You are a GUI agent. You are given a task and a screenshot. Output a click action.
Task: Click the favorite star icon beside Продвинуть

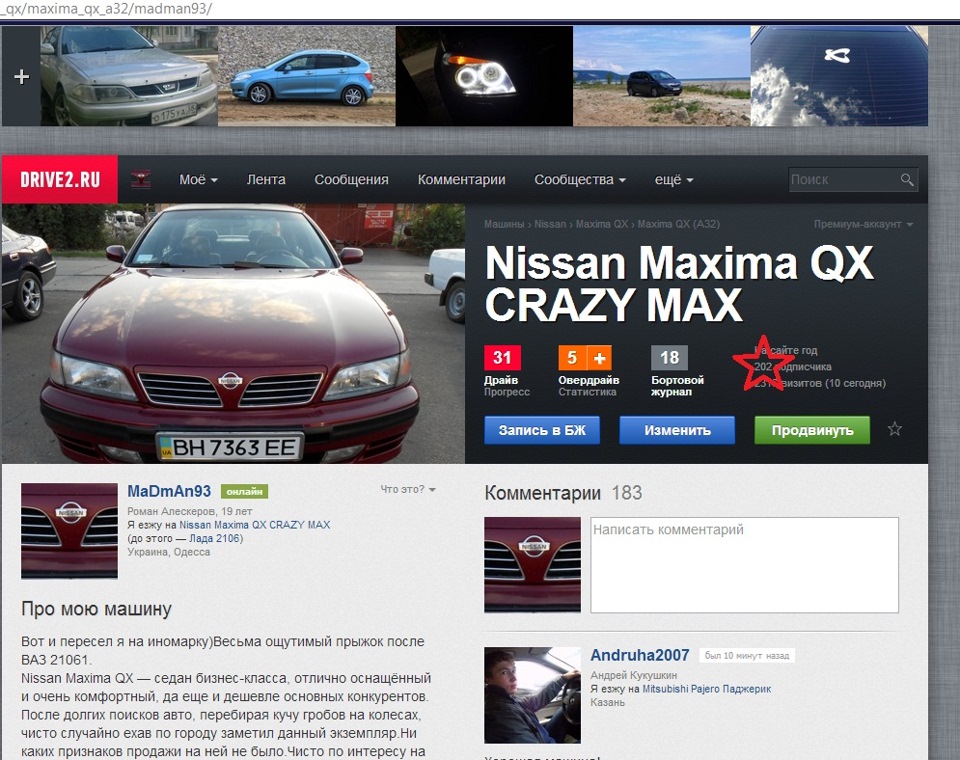[x=894, y=429]
